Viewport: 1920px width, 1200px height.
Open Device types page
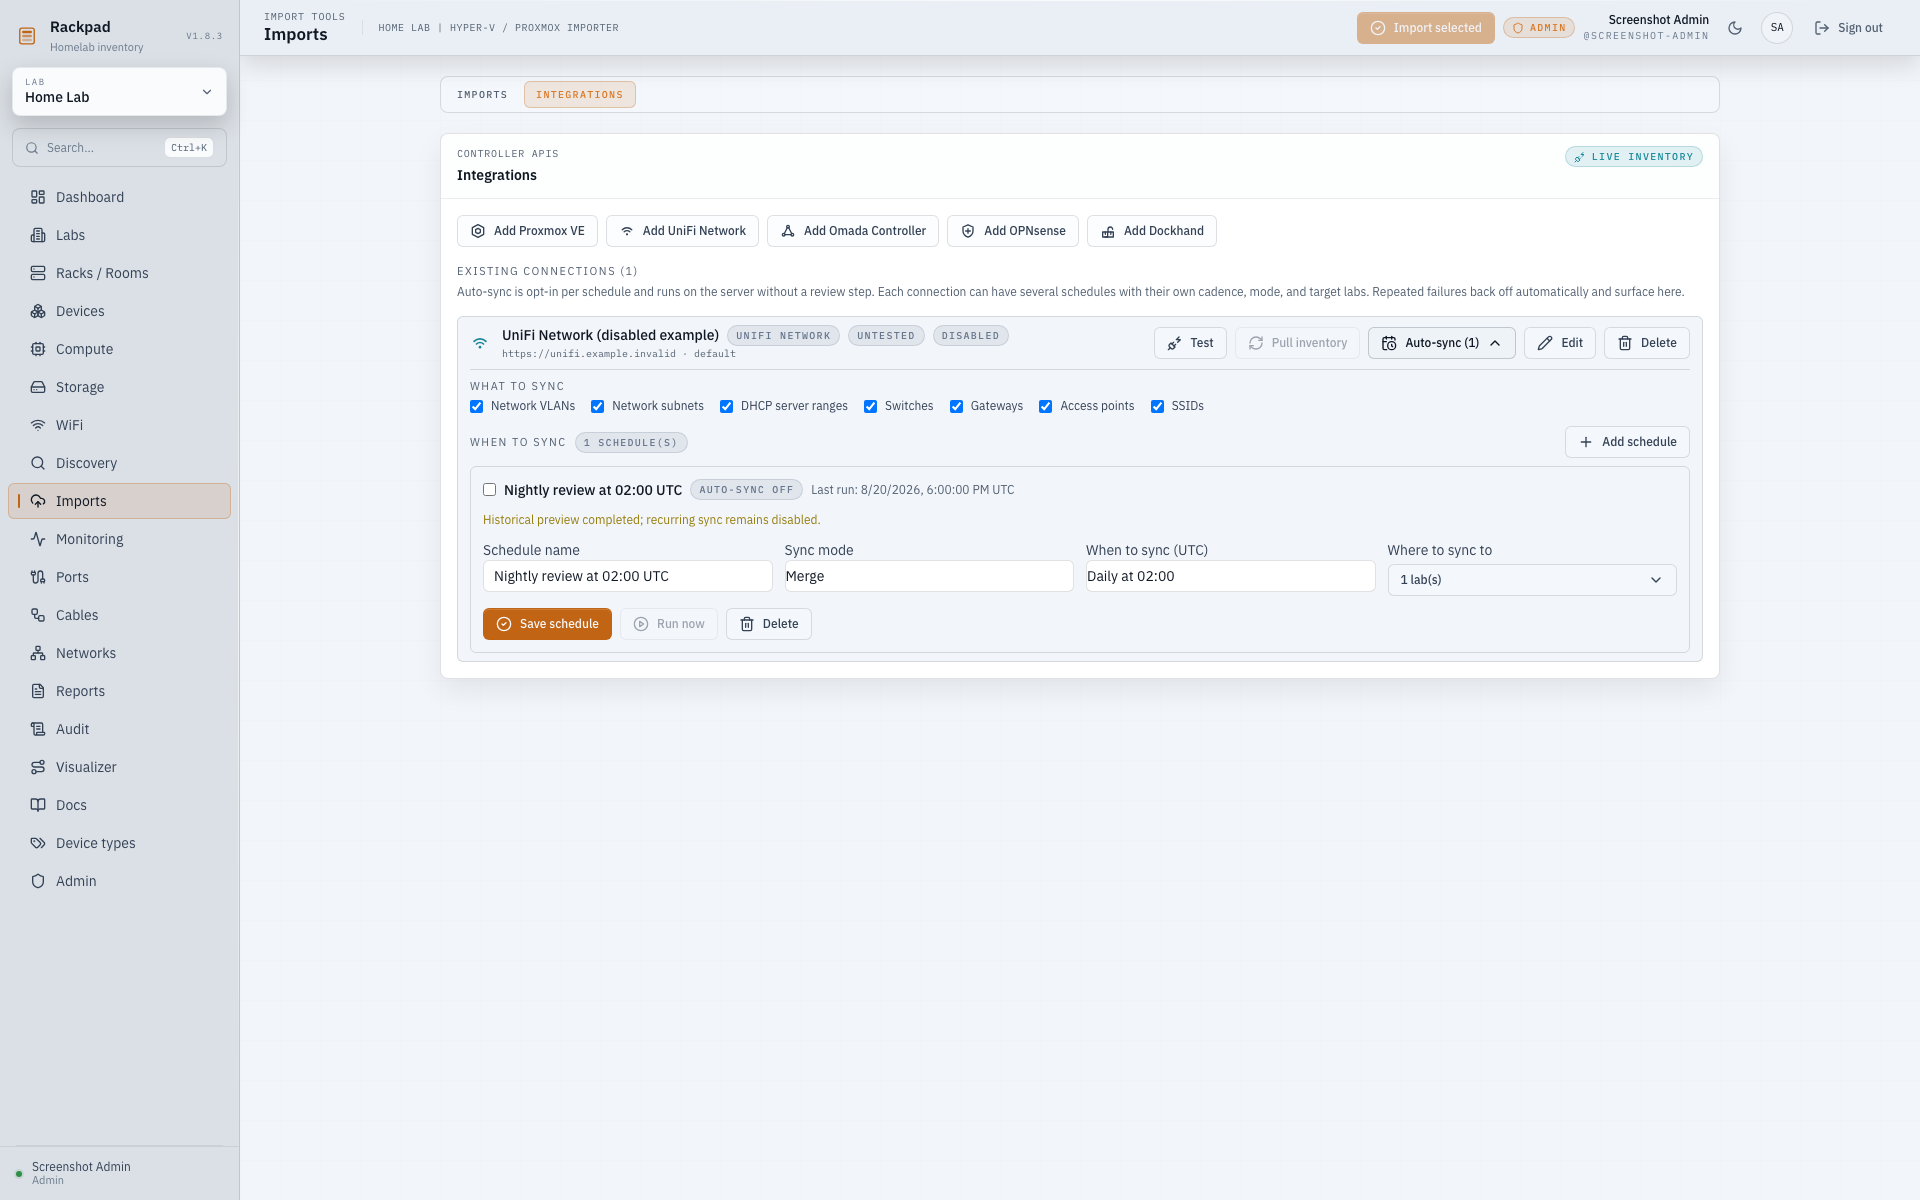(119, 843)
